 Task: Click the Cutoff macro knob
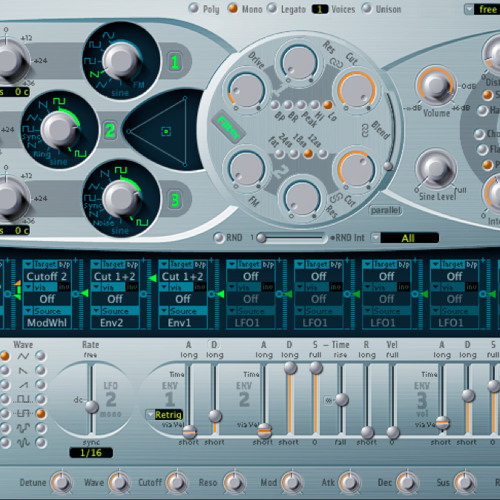[x=176, y=482]
